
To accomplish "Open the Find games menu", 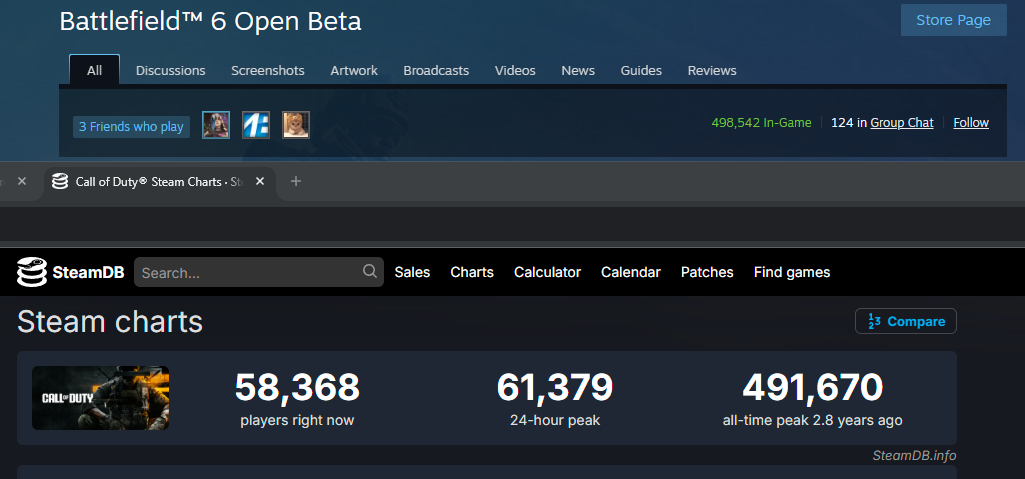I will [x=792, y=272].
